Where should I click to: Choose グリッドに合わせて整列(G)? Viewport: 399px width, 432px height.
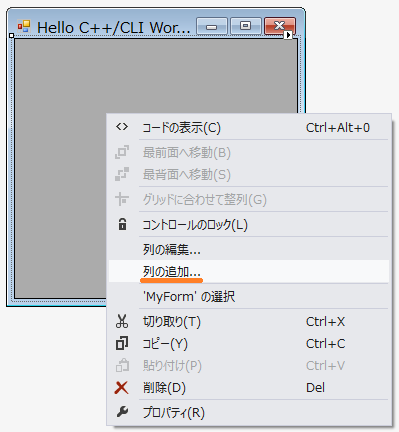249,200
